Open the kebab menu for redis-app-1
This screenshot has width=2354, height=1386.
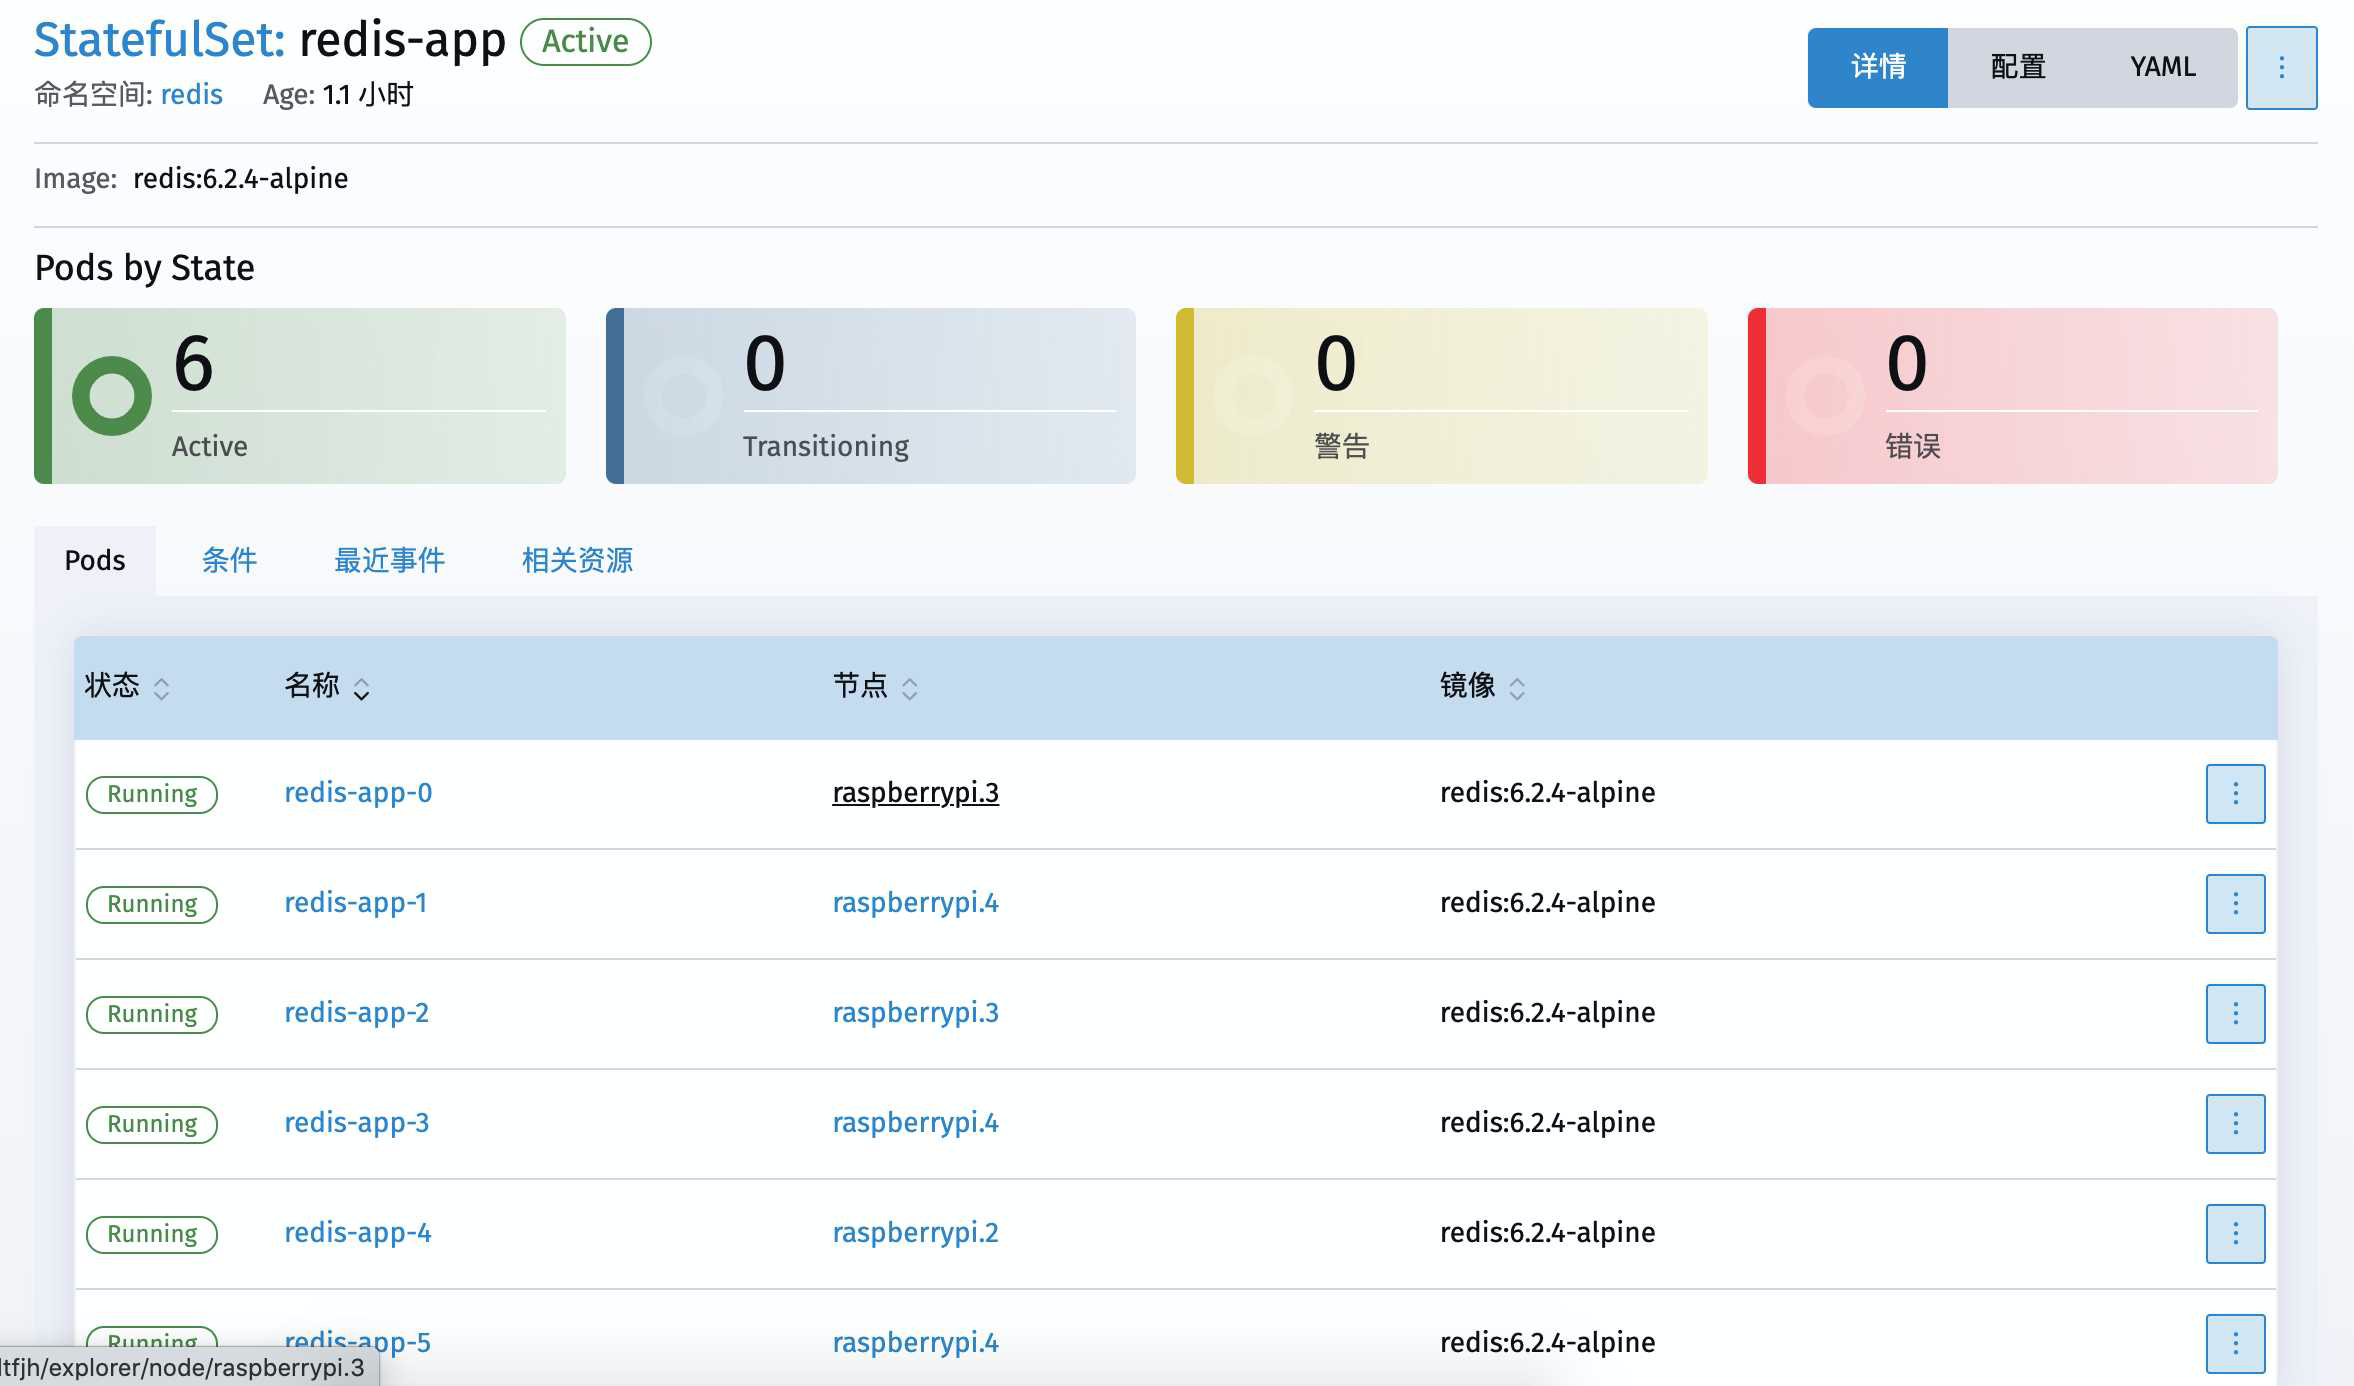[2235, 904]
